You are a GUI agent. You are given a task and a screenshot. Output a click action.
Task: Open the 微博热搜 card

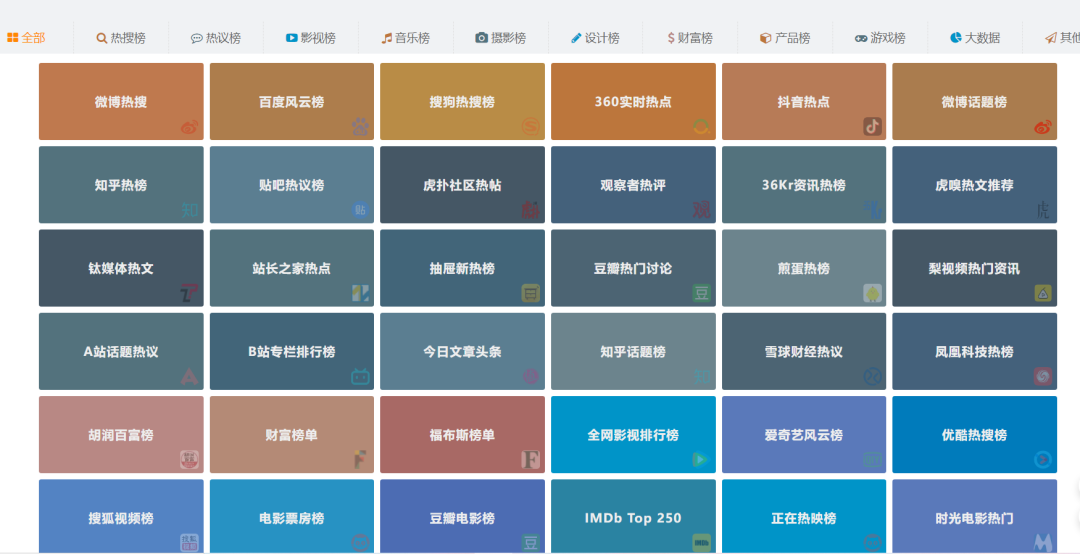[x=121, y=101]
